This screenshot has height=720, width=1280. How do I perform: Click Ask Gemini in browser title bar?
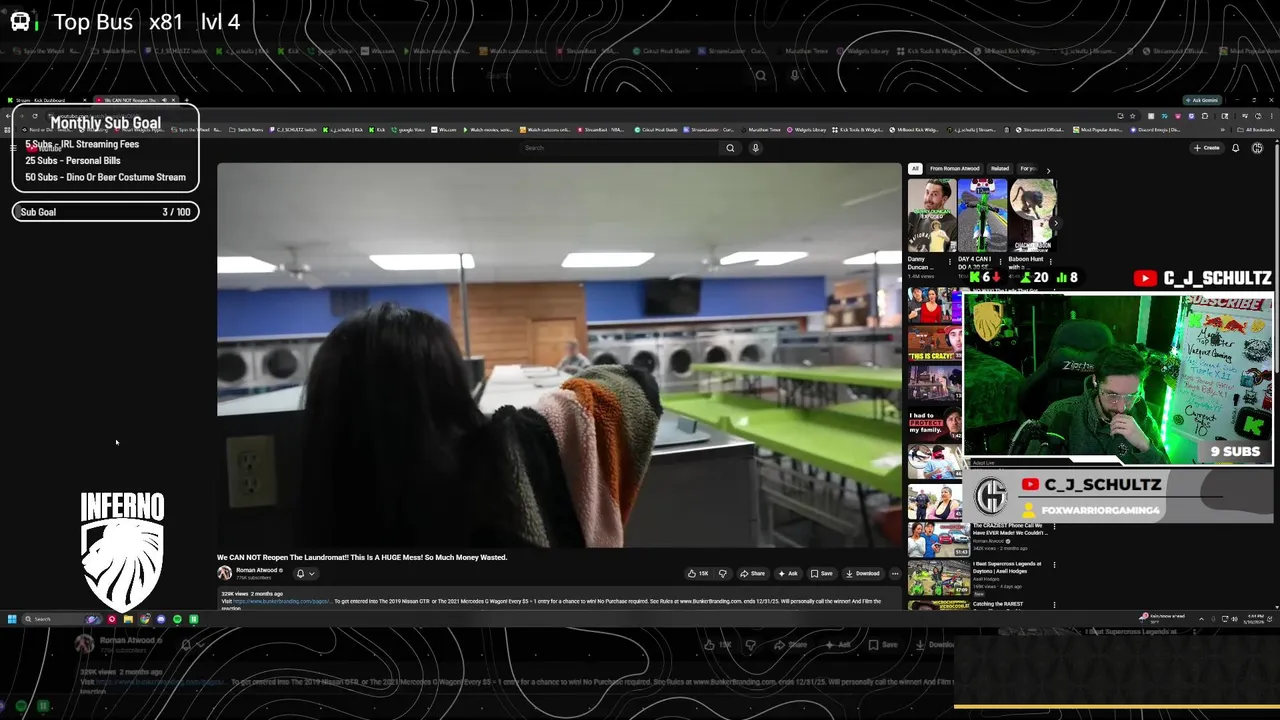pyautogui.click(x=1201, y=100)
